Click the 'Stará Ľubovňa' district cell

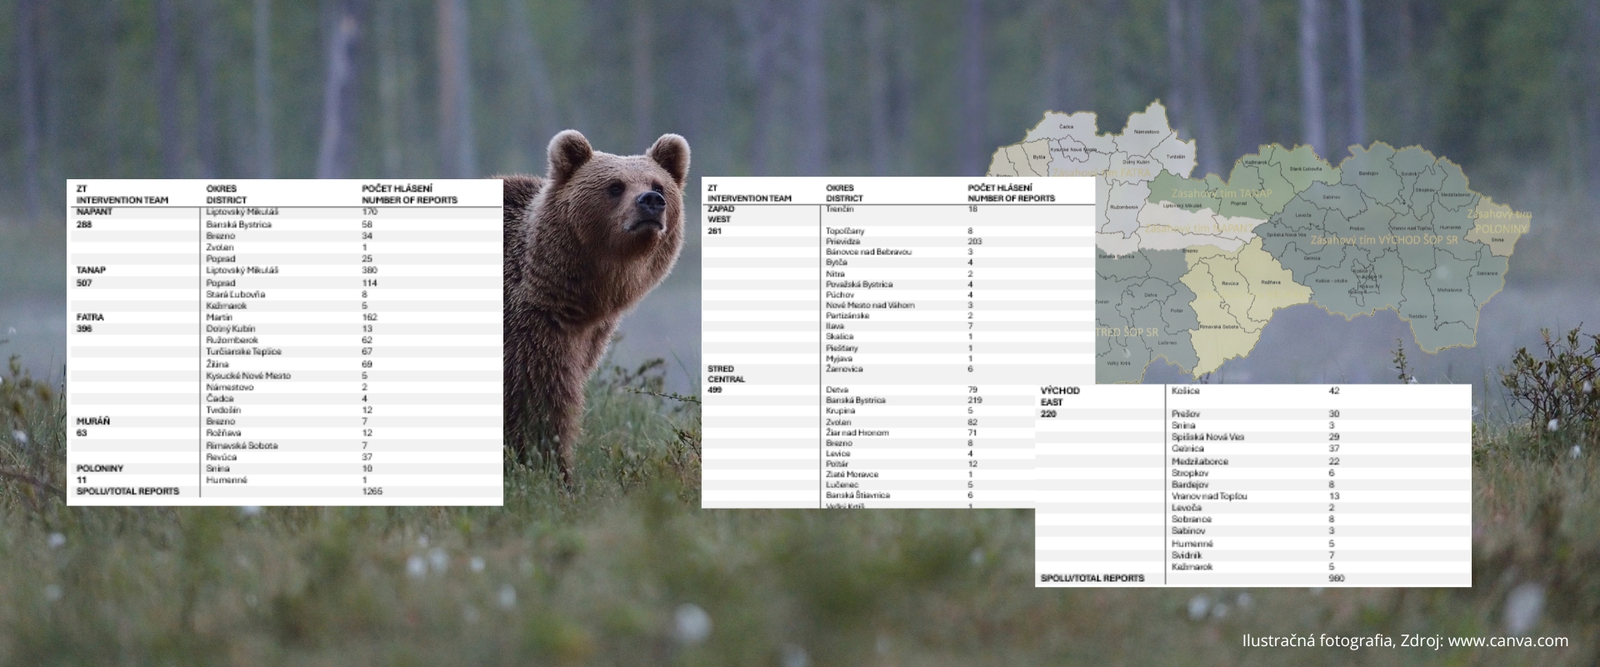236,294
